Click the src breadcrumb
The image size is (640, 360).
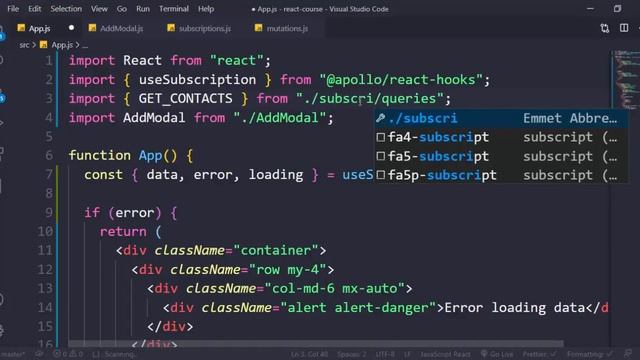point(24,45)
